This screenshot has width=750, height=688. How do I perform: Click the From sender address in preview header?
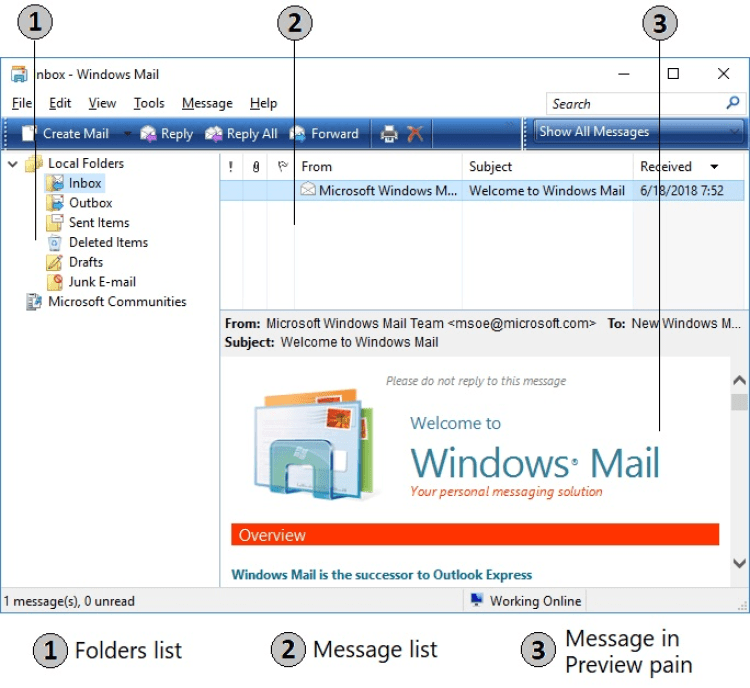(x=430, y=323)
